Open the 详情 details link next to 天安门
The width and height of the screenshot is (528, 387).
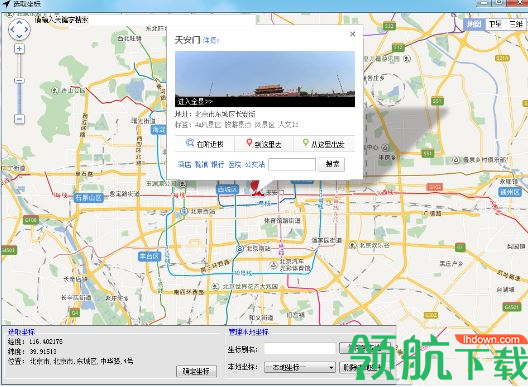pos(211,41)
